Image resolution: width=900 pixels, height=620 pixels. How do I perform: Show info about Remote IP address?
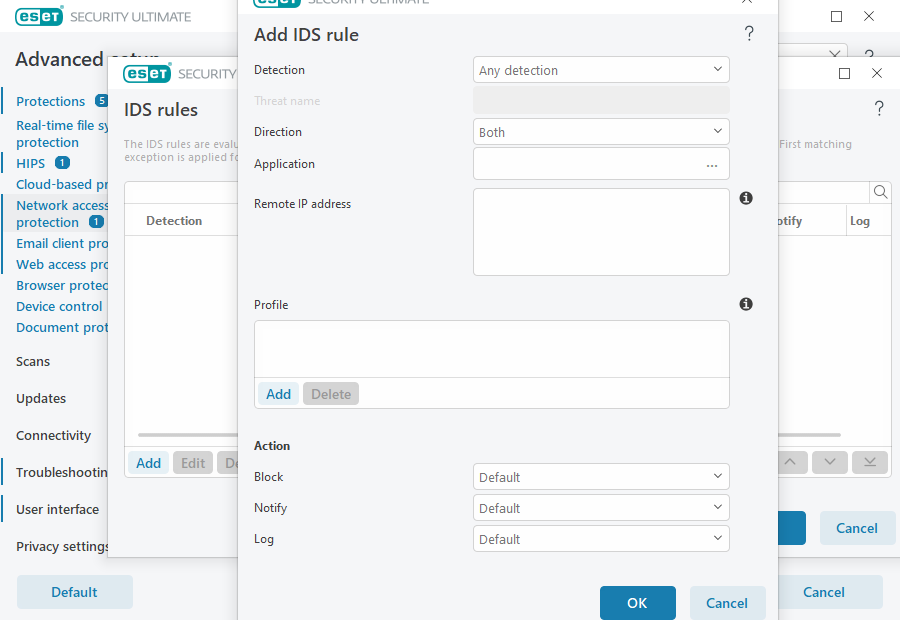pyautogui.click(x=746, y=198)
